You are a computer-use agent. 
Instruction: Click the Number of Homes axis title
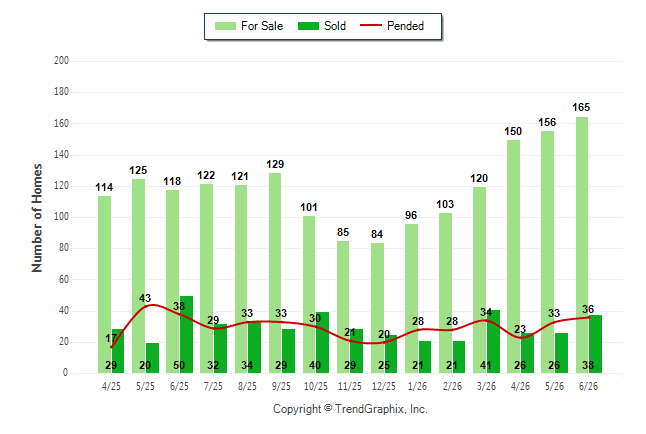point(37,218)
